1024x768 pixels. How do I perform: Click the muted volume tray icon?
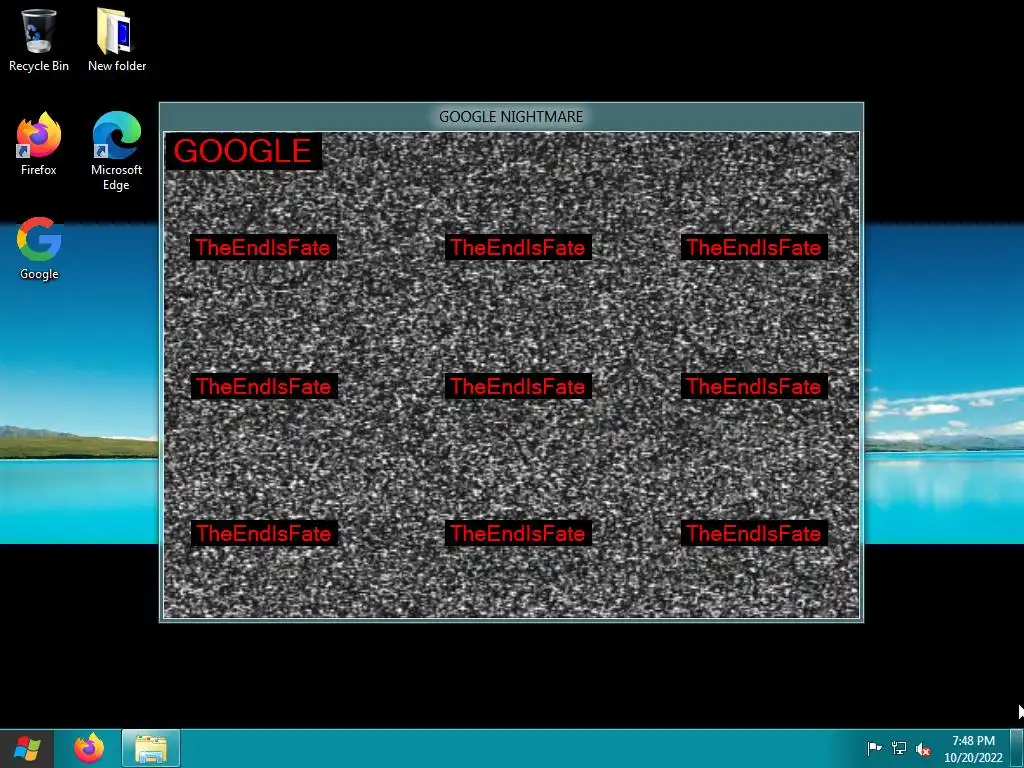tap(923, 749)
